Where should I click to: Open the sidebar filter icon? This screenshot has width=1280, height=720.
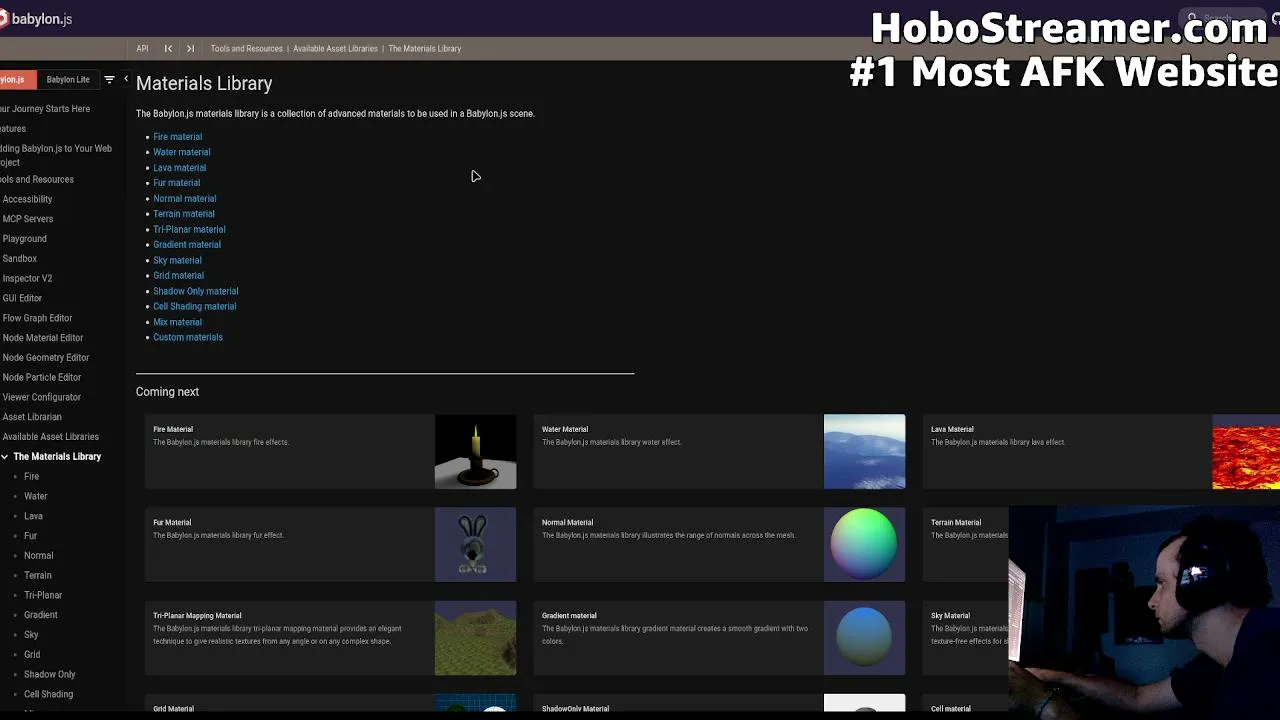(x=110, y=80)
